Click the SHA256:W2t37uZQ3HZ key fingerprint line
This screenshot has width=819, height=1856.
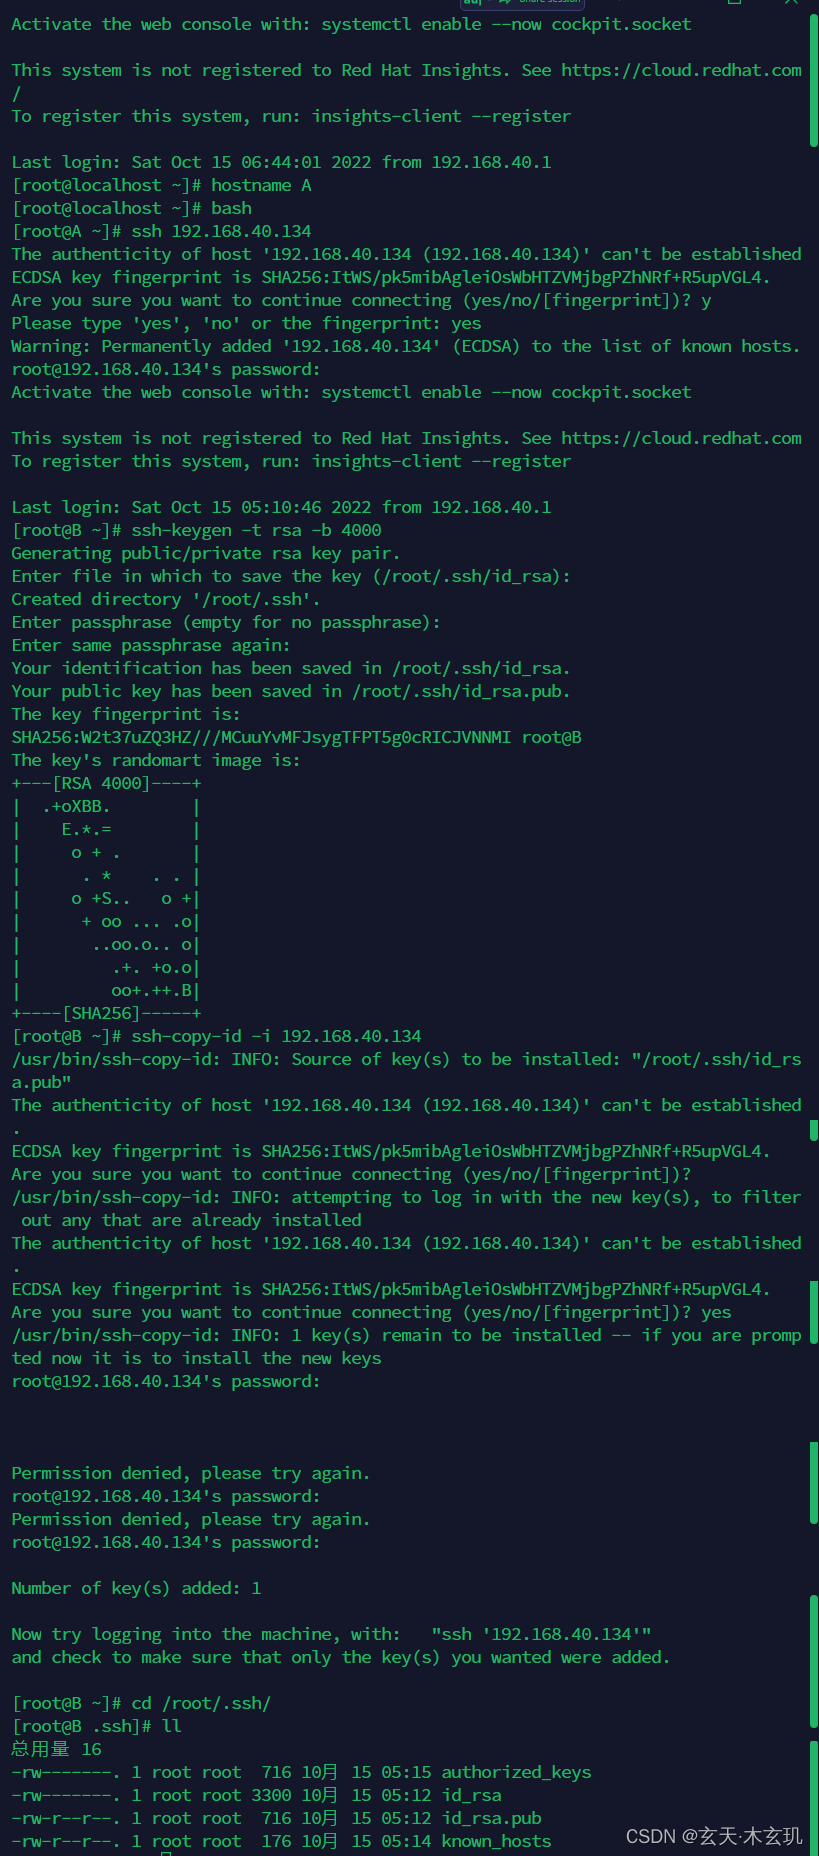coord(296,737)
